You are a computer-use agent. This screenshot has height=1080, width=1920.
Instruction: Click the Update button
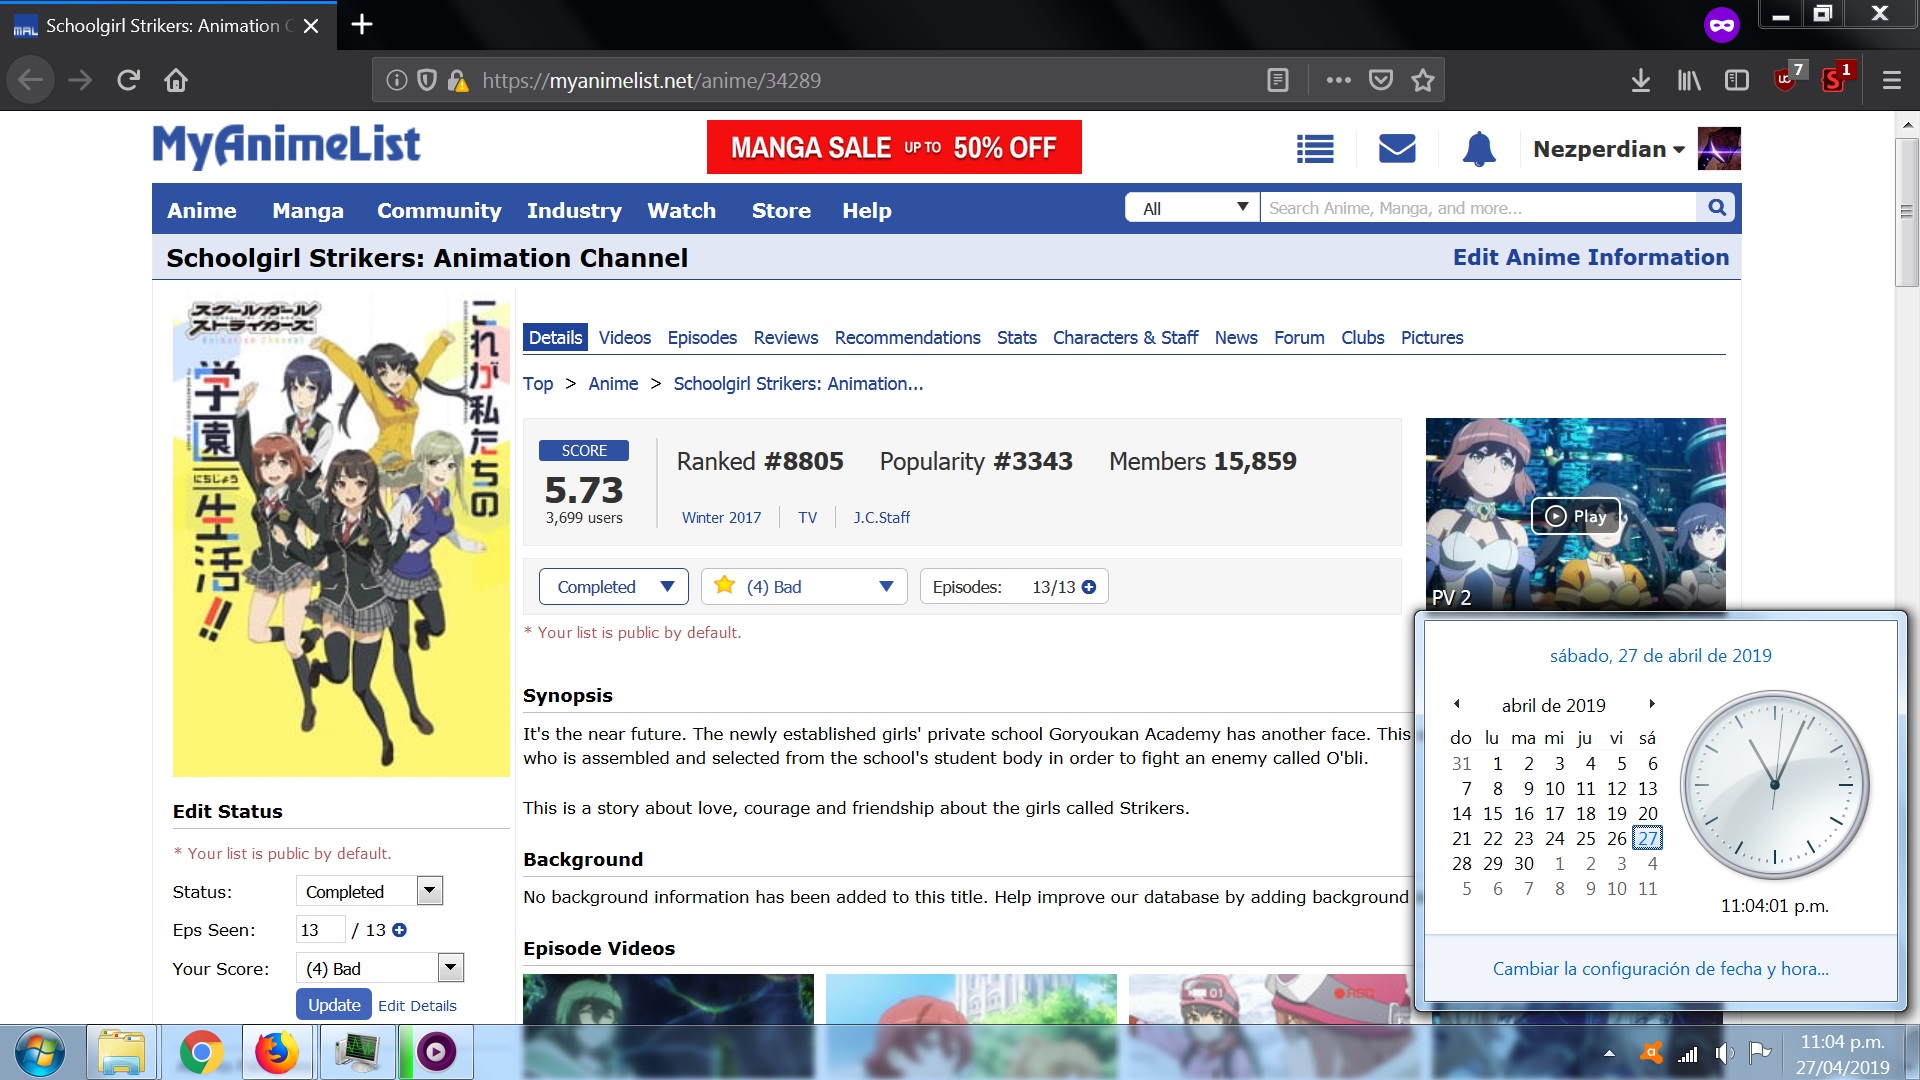pos(334,1005)
